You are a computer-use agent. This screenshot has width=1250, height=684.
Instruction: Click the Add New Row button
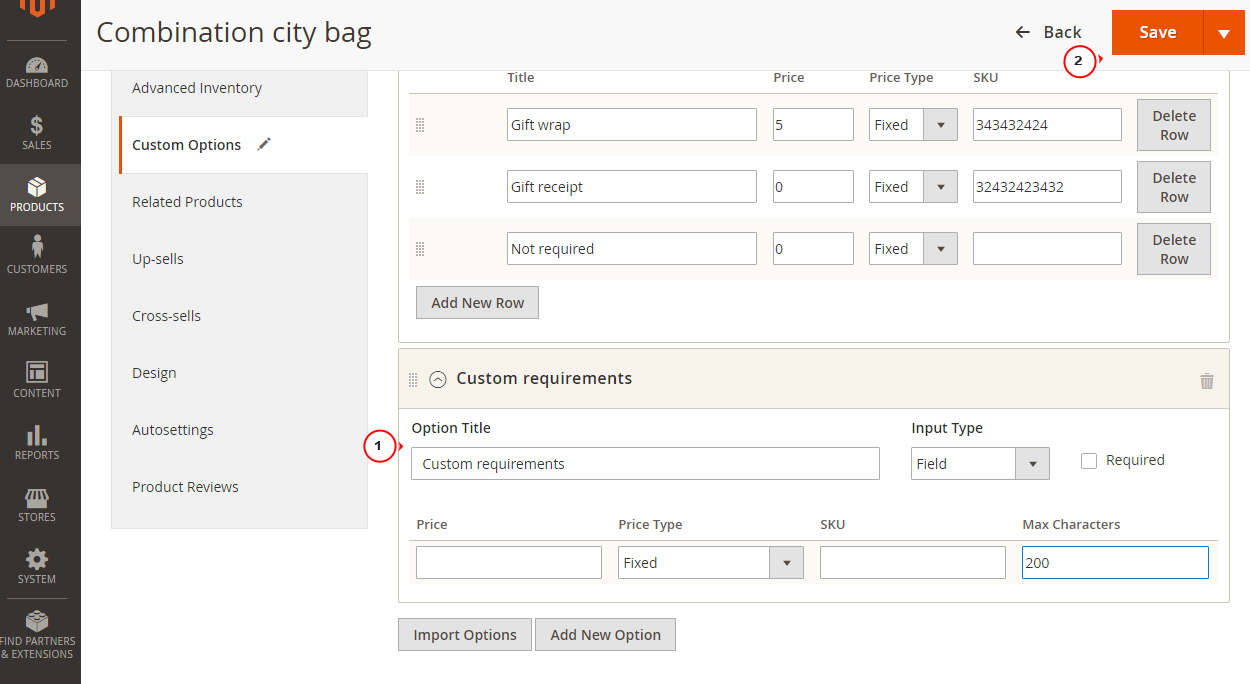477,303
